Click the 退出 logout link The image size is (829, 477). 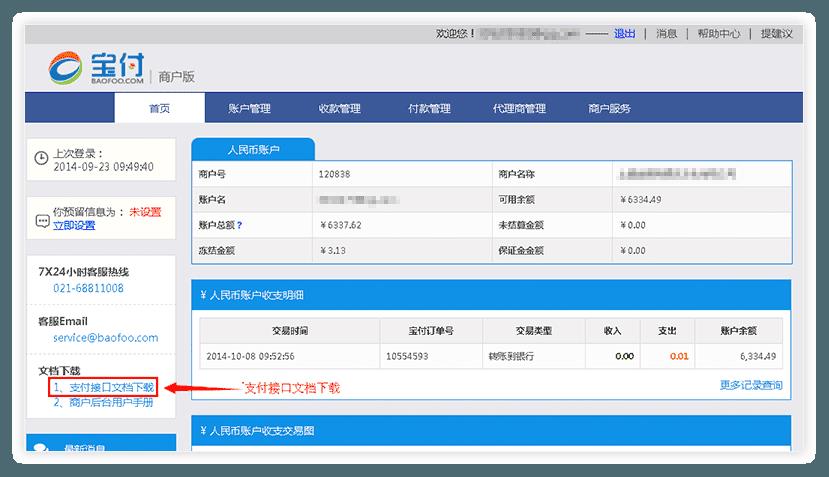(624, 34)
